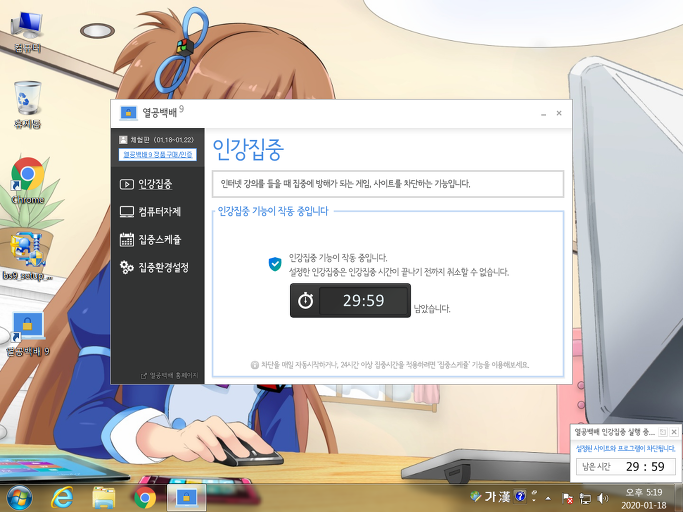Click the stopwatch icon by the timer
Screen dimensions: 683x512
pos(305,301)
